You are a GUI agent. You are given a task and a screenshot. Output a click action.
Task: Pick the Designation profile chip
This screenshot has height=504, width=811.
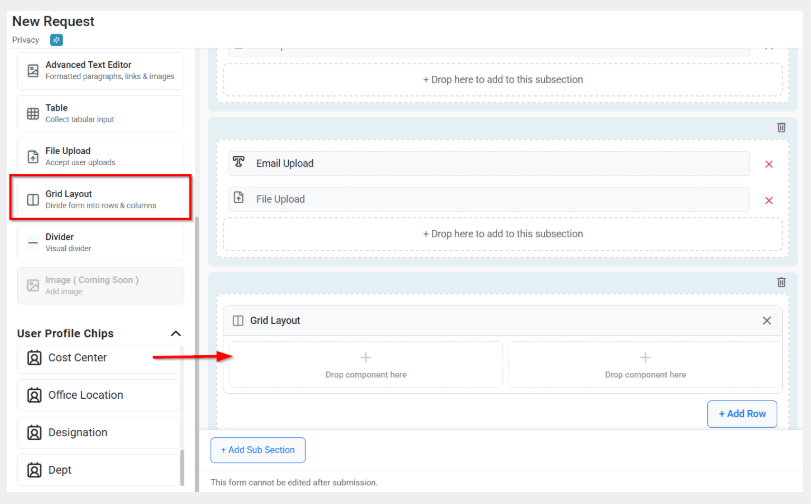[100, 433]
